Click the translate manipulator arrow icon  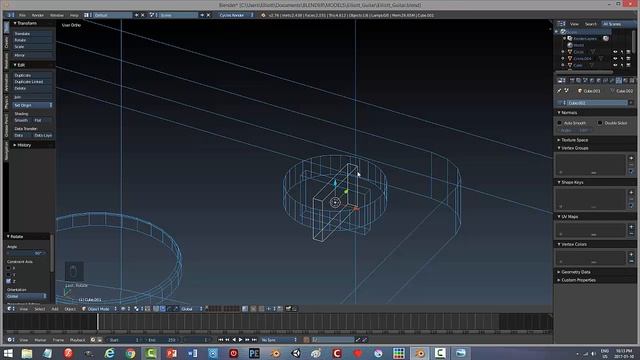tap(162, 309)
